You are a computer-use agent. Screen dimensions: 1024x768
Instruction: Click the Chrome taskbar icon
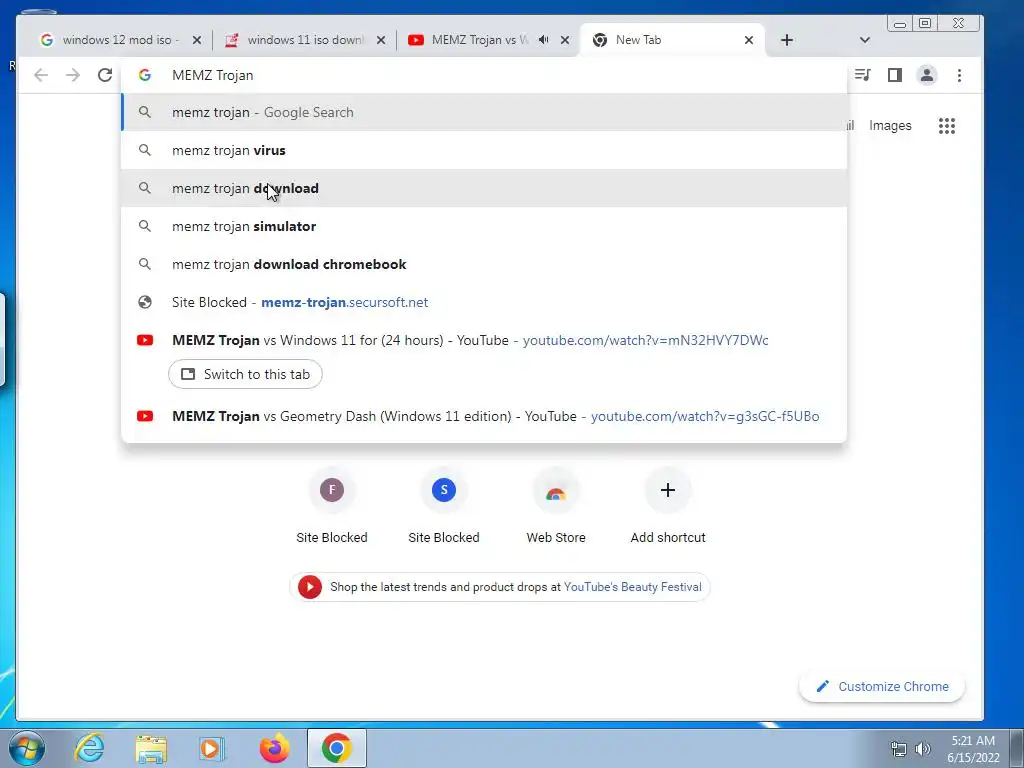336,748
